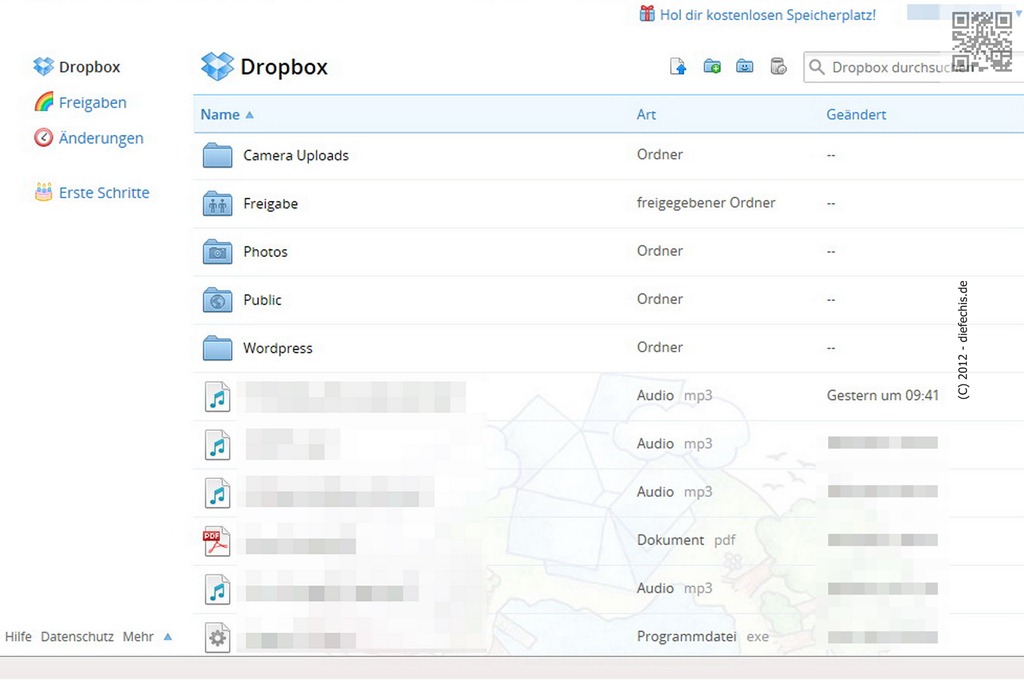
Task: Show deleted files icon in toolbar
Action: point(778,67)
